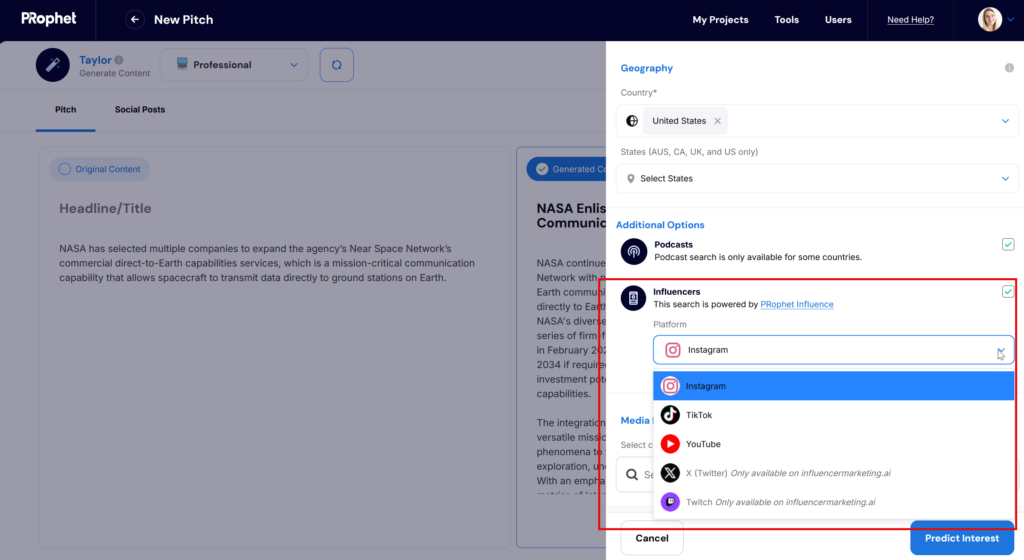Screen dimensions: 1024x560
Task: Click the Geography section heading
Action: pos(647,68)
